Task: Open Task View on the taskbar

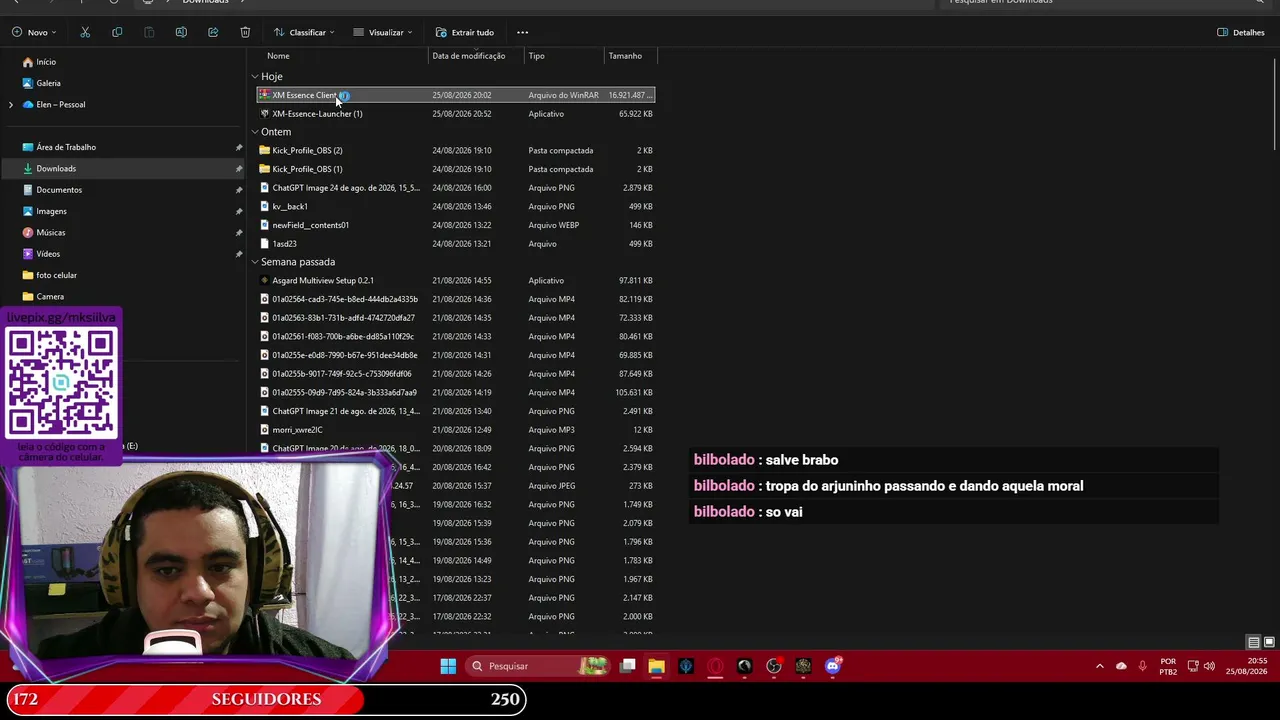Action: pos(627,666)
